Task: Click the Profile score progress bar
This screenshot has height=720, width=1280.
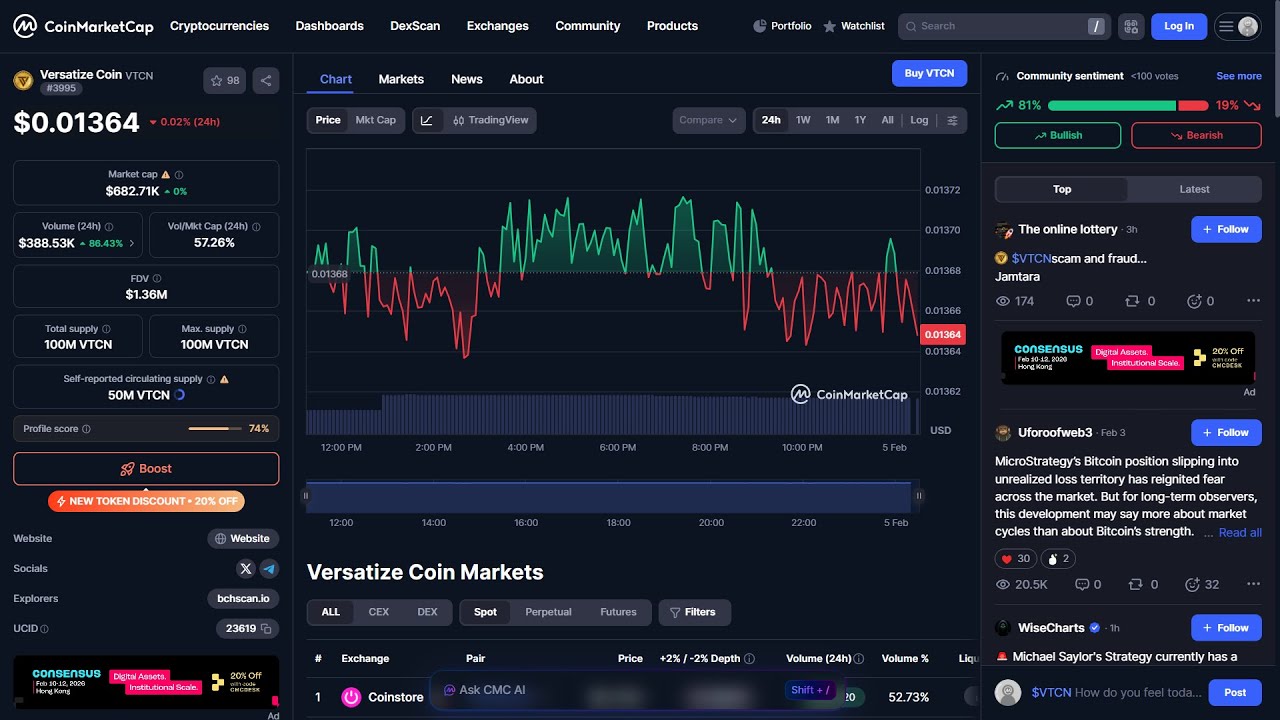Action: click(x=215, y=429)
